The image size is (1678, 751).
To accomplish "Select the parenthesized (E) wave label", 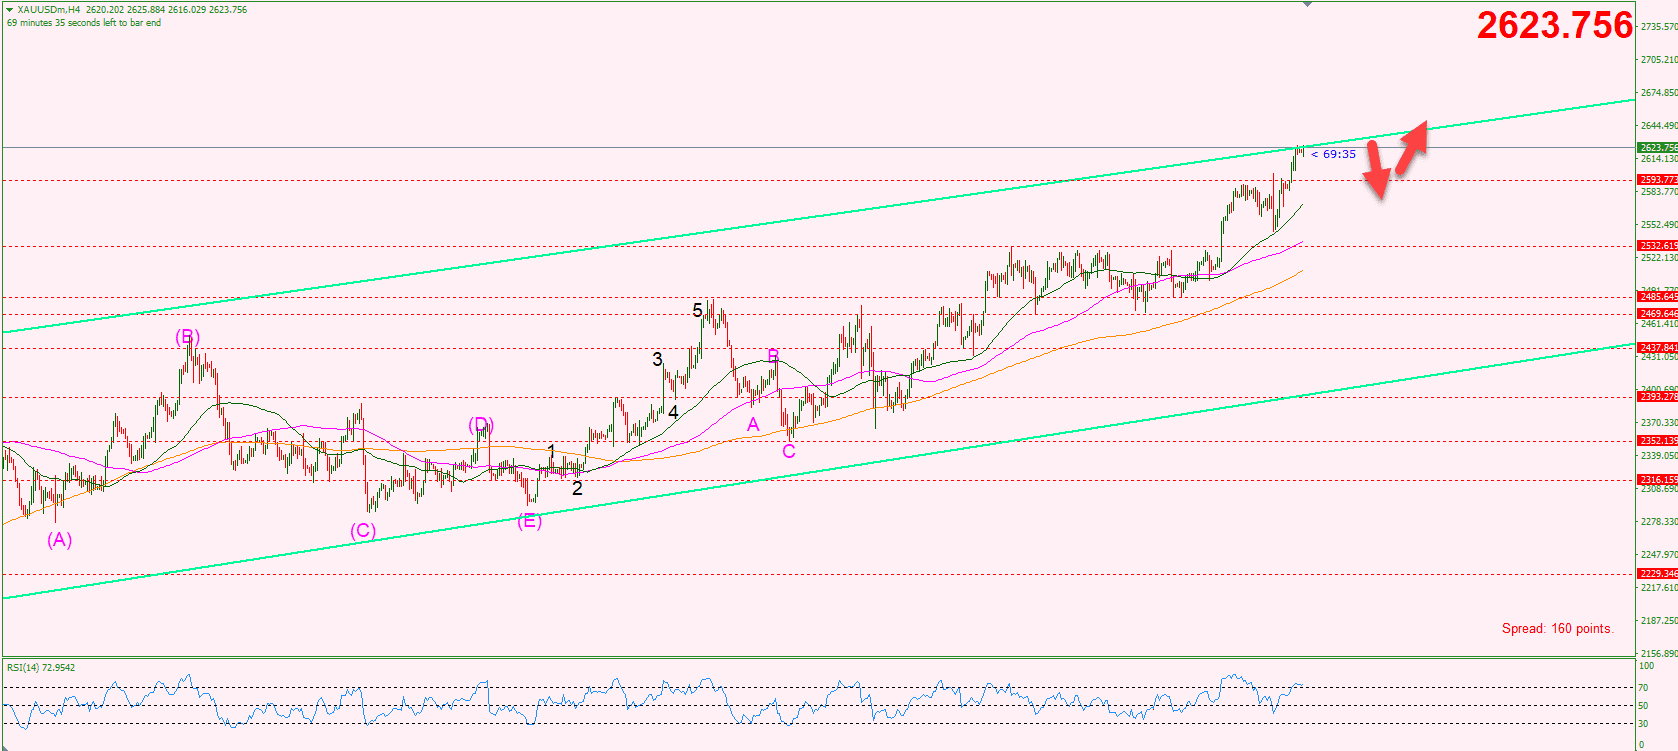I will tap(530, 521).
